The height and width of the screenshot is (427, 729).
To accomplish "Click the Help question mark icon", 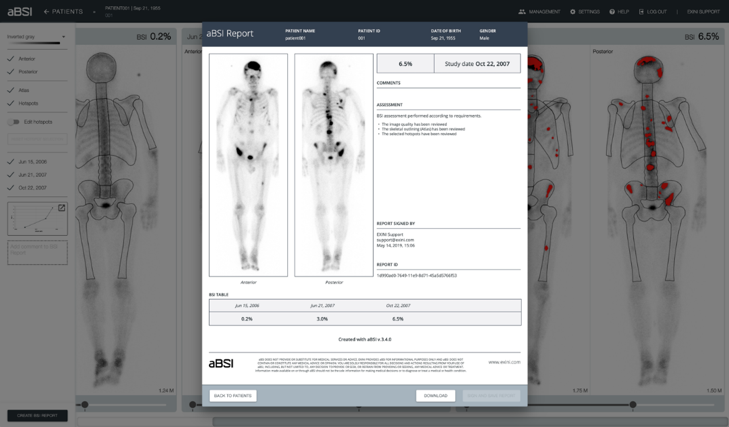I will point(612,12).
